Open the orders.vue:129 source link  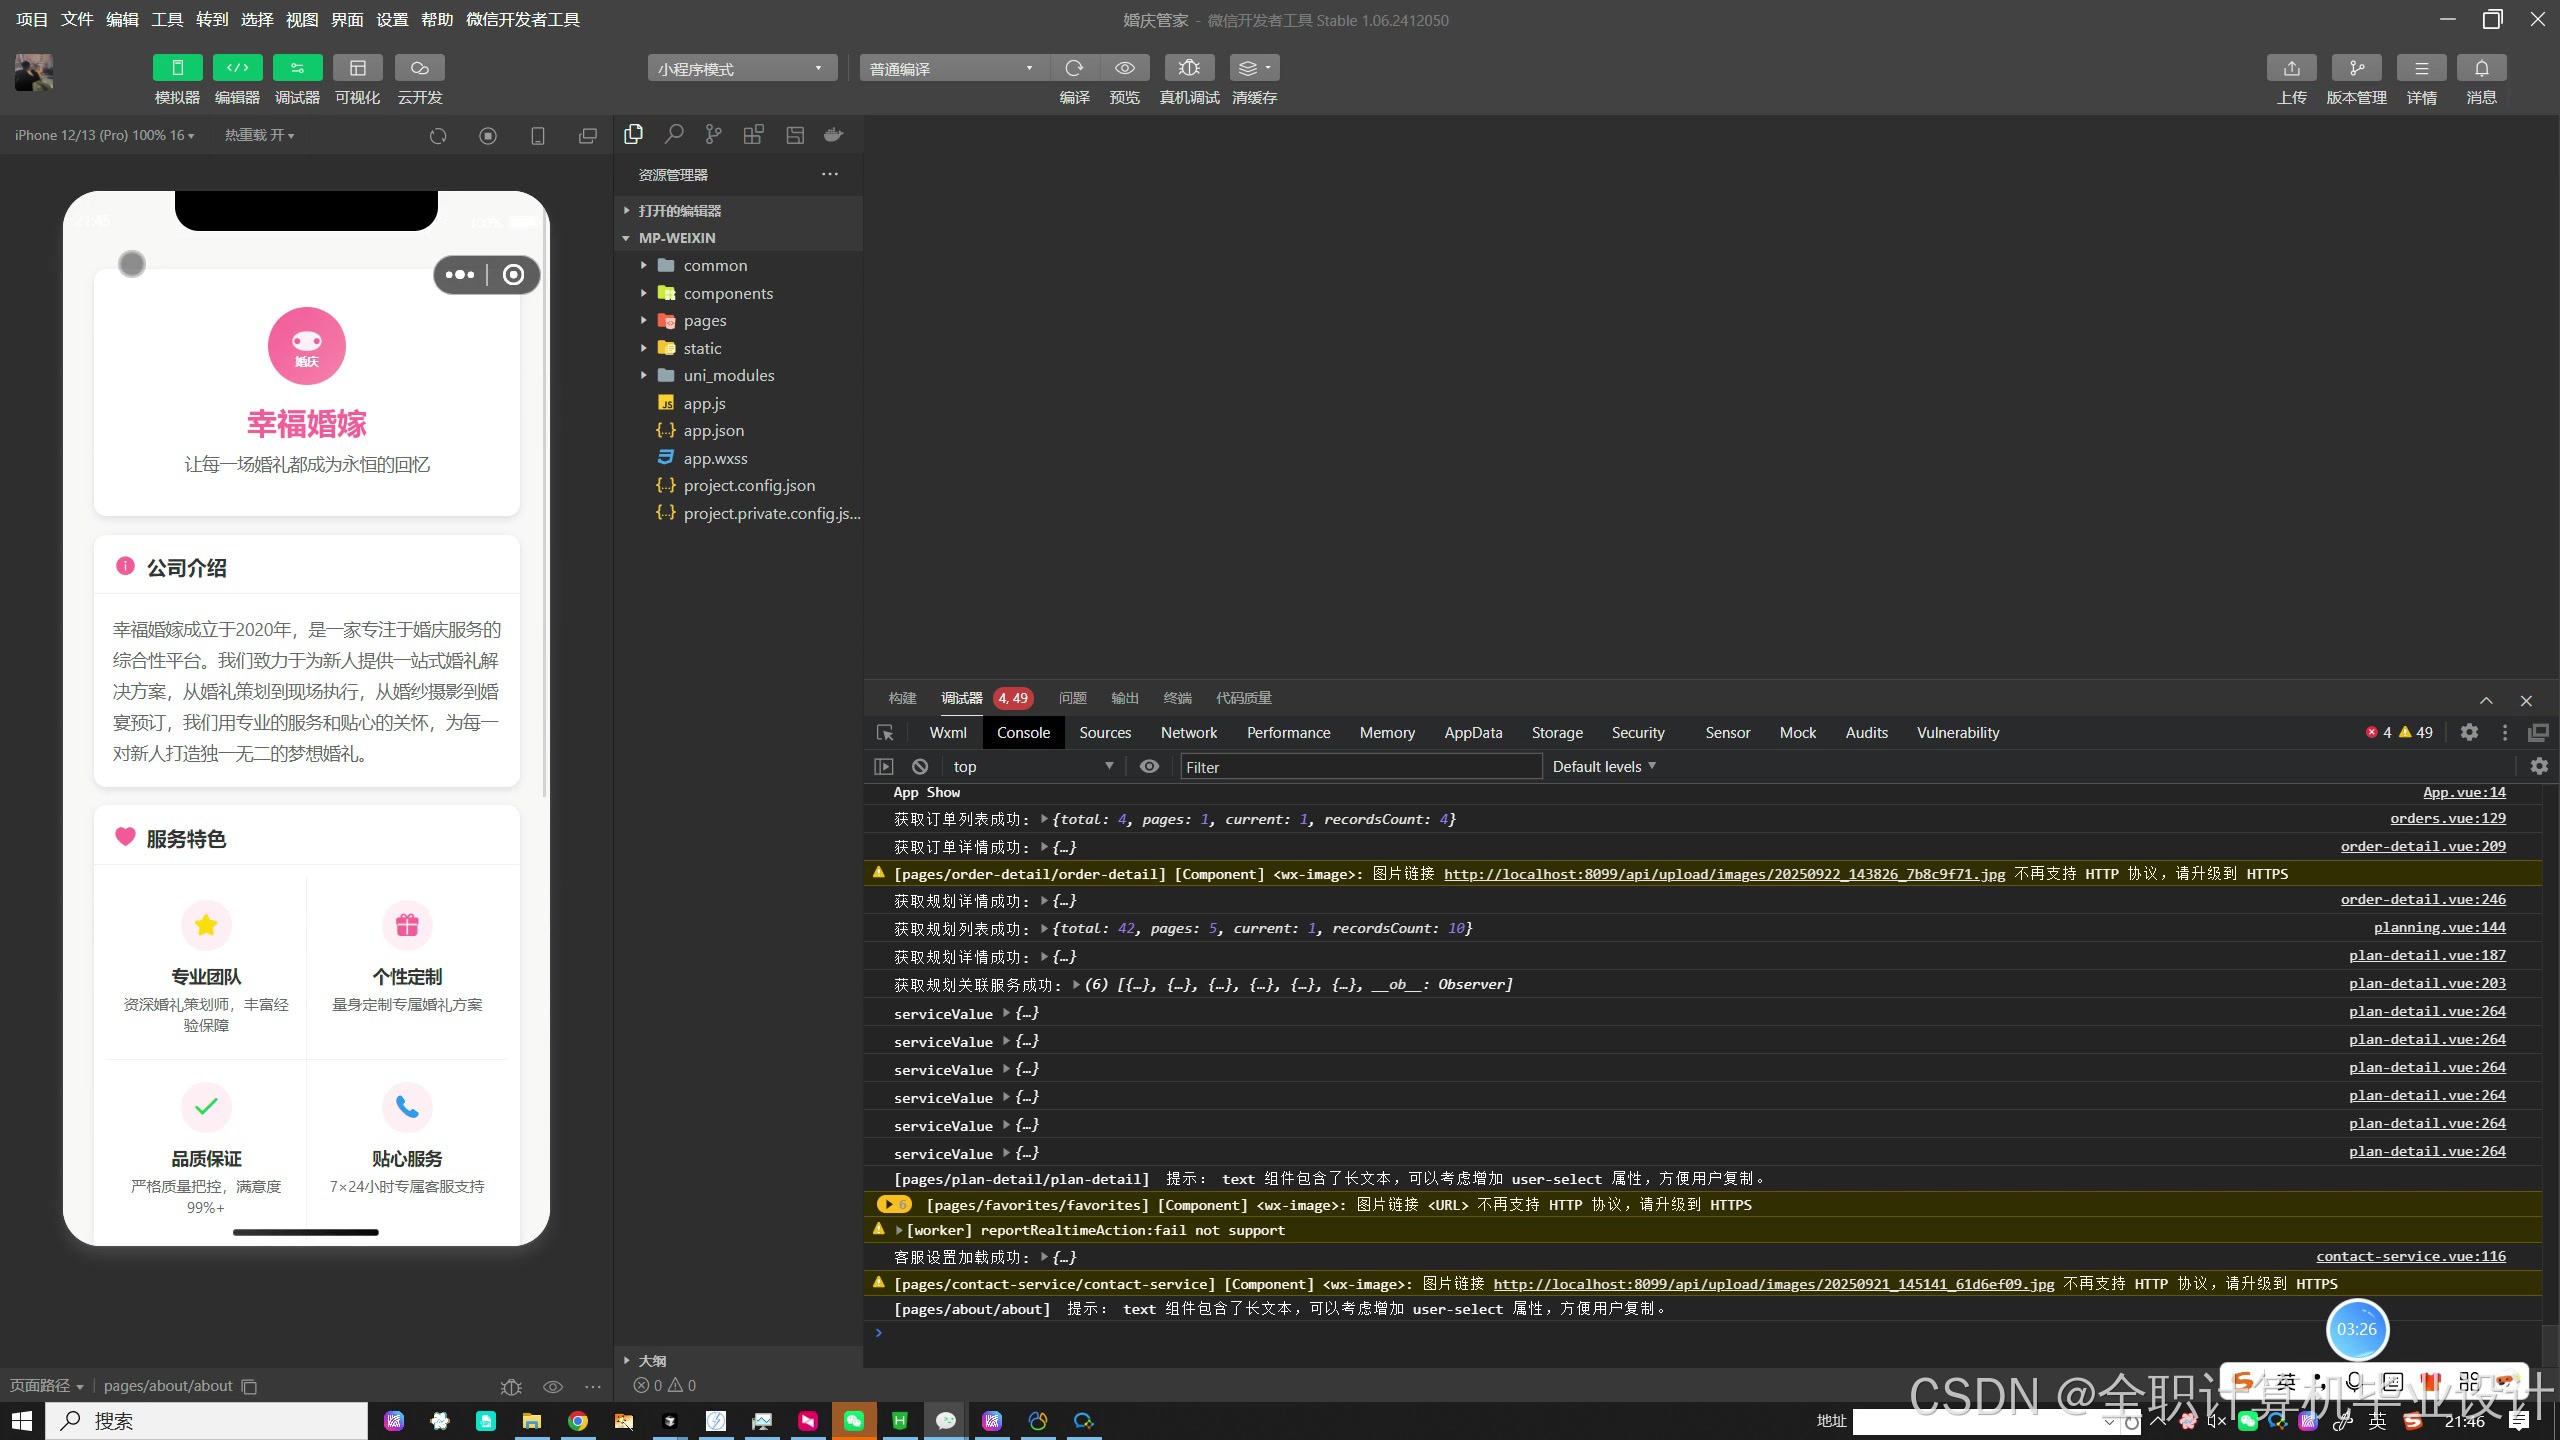tap(2447, 818)
